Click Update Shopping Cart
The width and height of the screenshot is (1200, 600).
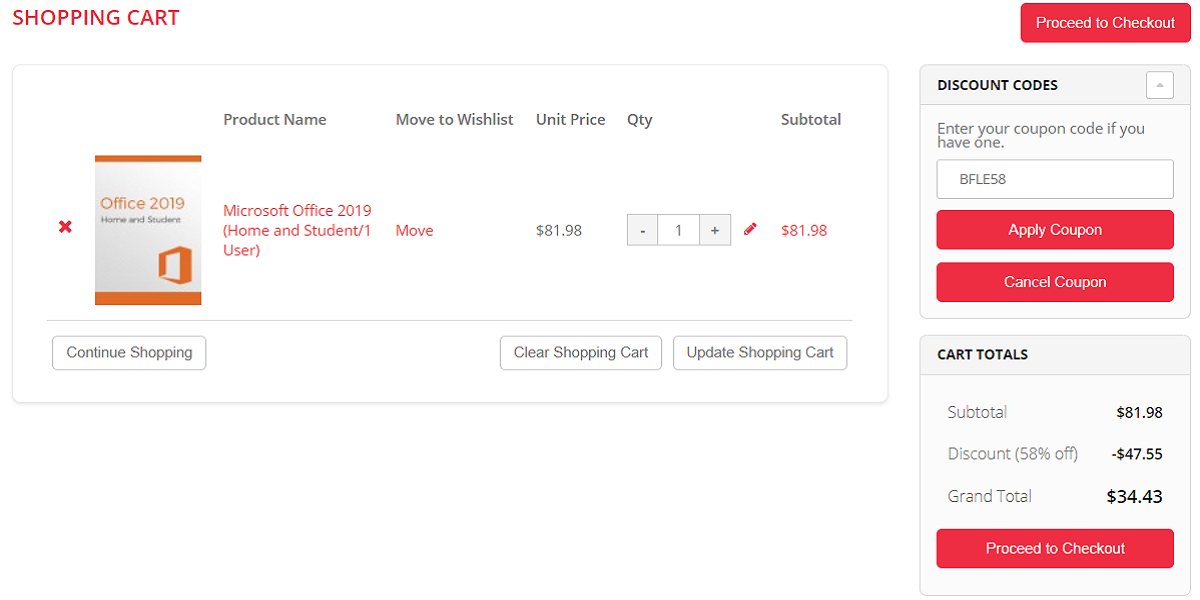point(760,353)
